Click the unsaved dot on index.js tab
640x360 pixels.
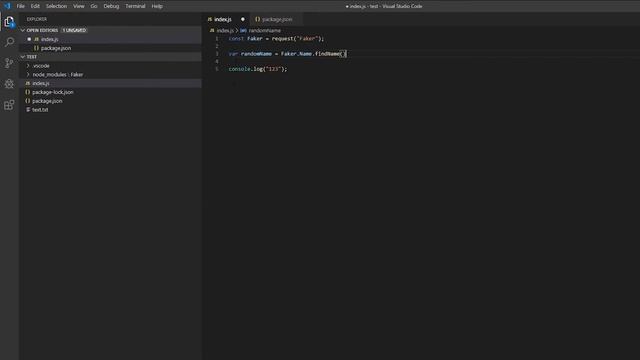pyautogui.click(x=242, y=19)
